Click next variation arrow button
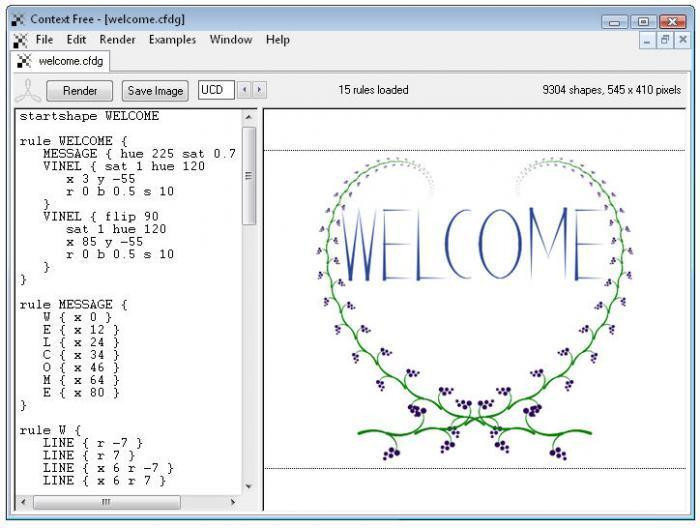700x528 pixels. tap(259, 90)
